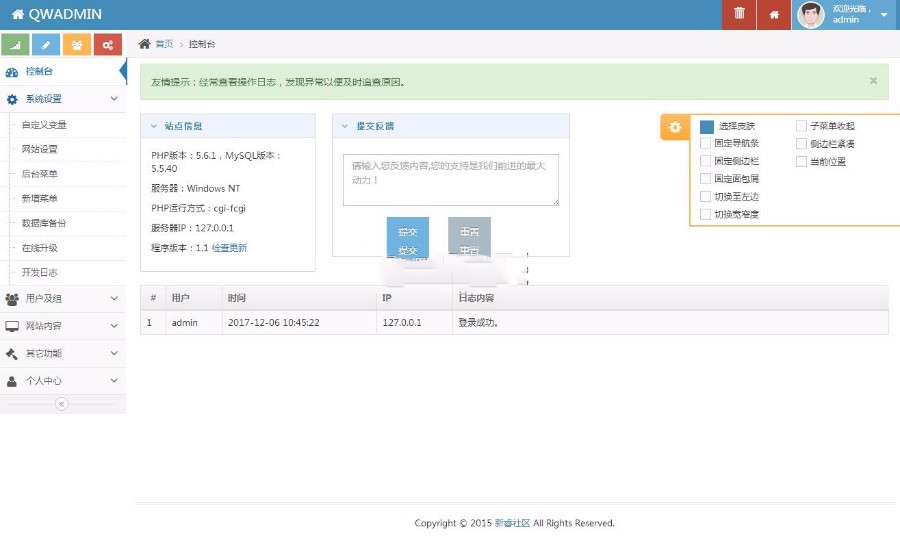Open 在线升级 submenu item
Image resolution: width=900 pixels, height=538 pixels.
click(x=40, y=248)
